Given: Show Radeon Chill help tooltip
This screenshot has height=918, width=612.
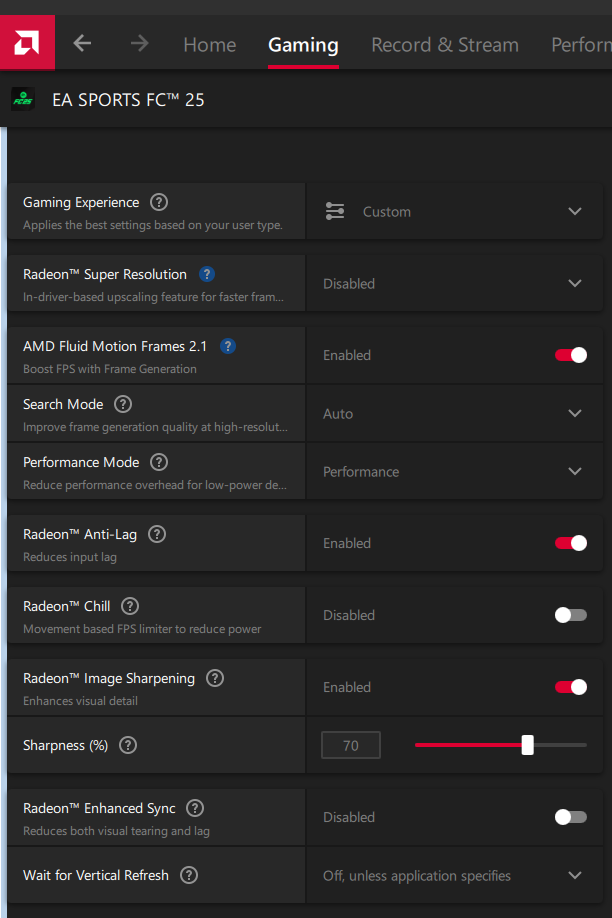Looking at the screenshot, I should [130, 606].
